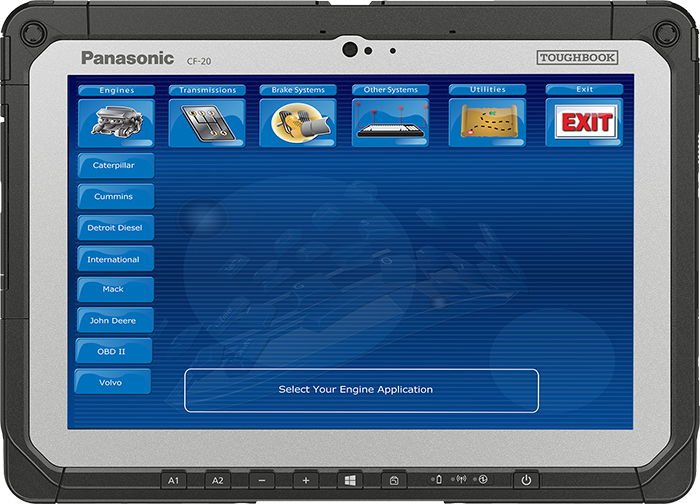The height and width of the screenshot is (504, 700).
Task: Choose the Detroit Diesel engine button
Action: pos(116,228)
